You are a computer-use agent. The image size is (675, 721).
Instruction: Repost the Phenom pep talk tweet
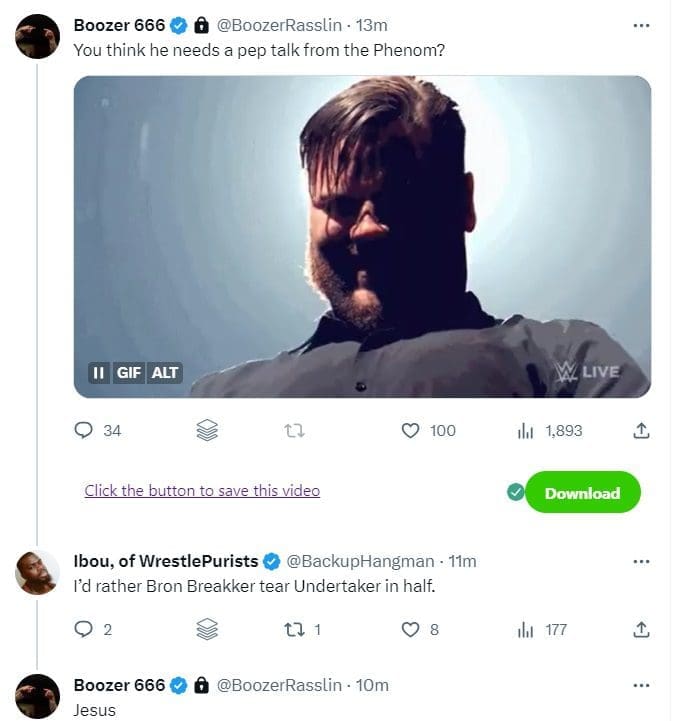tap(294, 430)
